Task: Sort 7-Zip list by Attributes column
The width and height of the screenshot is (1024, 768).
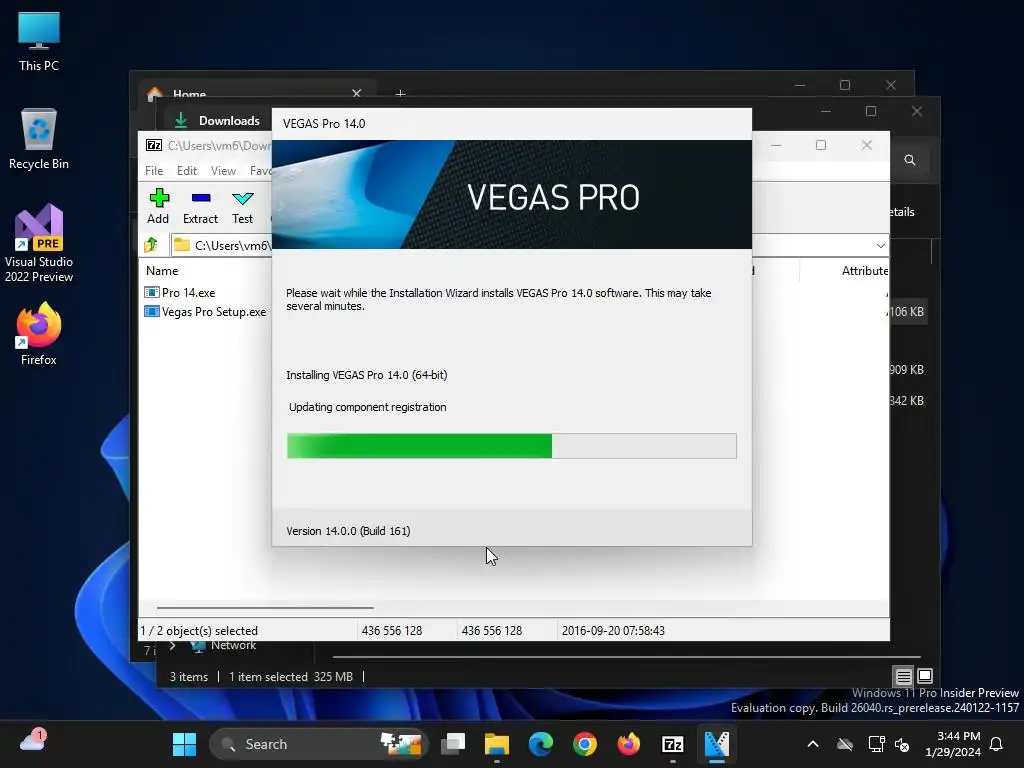Action: [864, 270]
